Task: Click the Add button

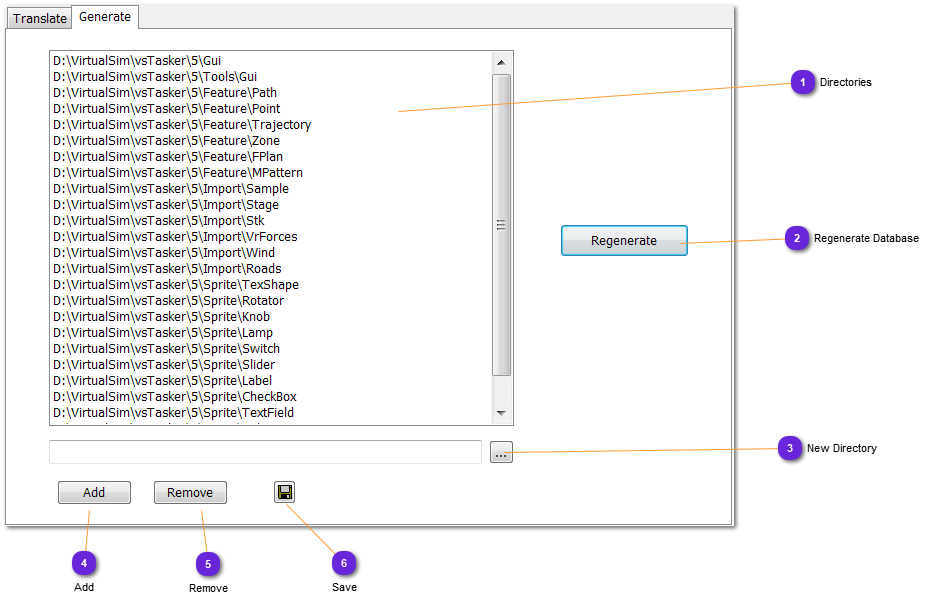Action: coord(94,493)
